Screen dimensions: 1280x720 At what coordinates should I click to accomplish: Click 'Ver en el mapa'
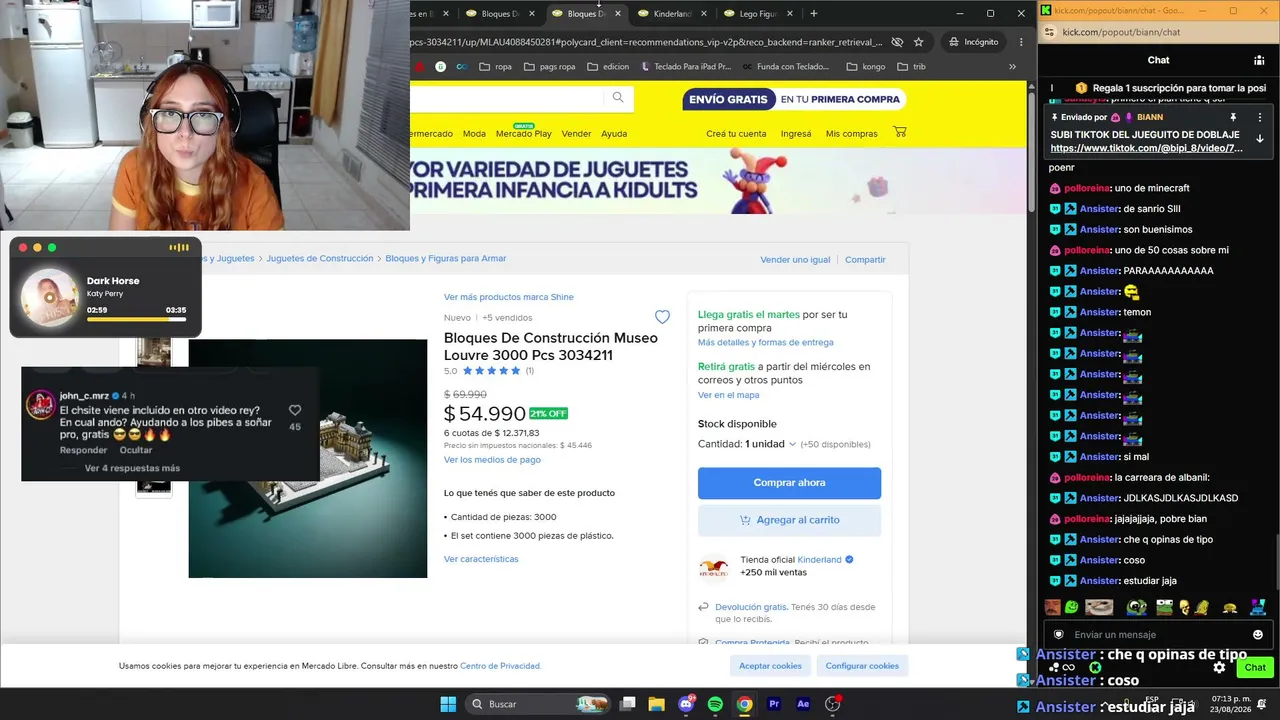tap(728, 395)
